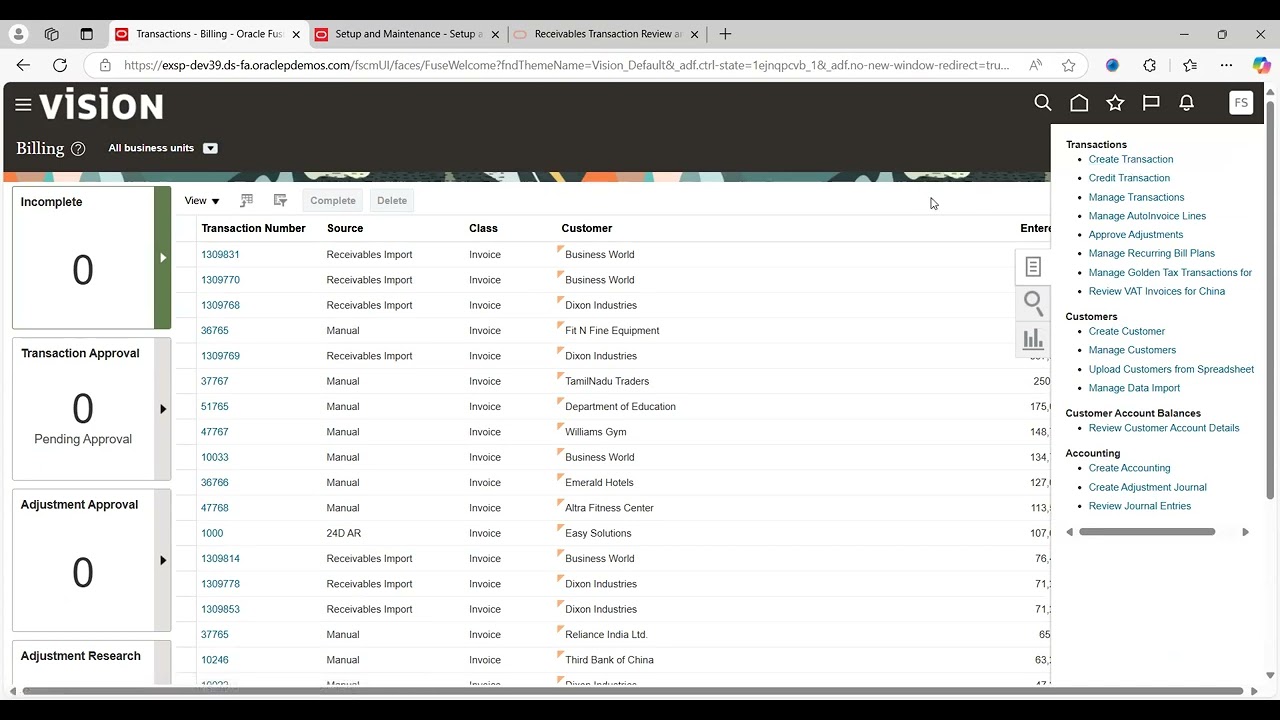The height and width of the screenshot is (720, 1280).
Task: Select the Transactions - Billing browser tab
Action: (208, 34)
